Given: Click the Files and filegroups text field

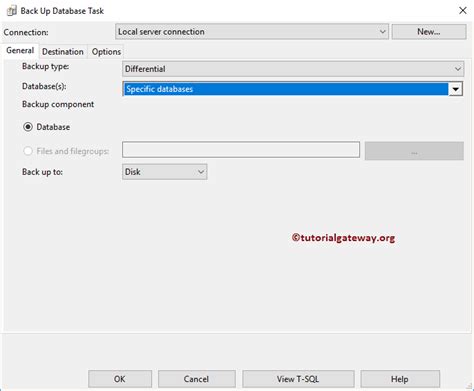Looking at the screenshot, I should point(241,150).
